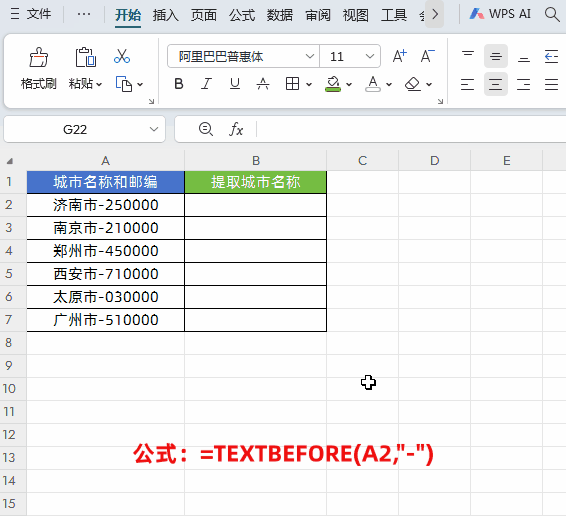The width and height of the screenshot is (566, 516).
Task: Align text right
Action: pyautogui.click(x=524, y=84)
